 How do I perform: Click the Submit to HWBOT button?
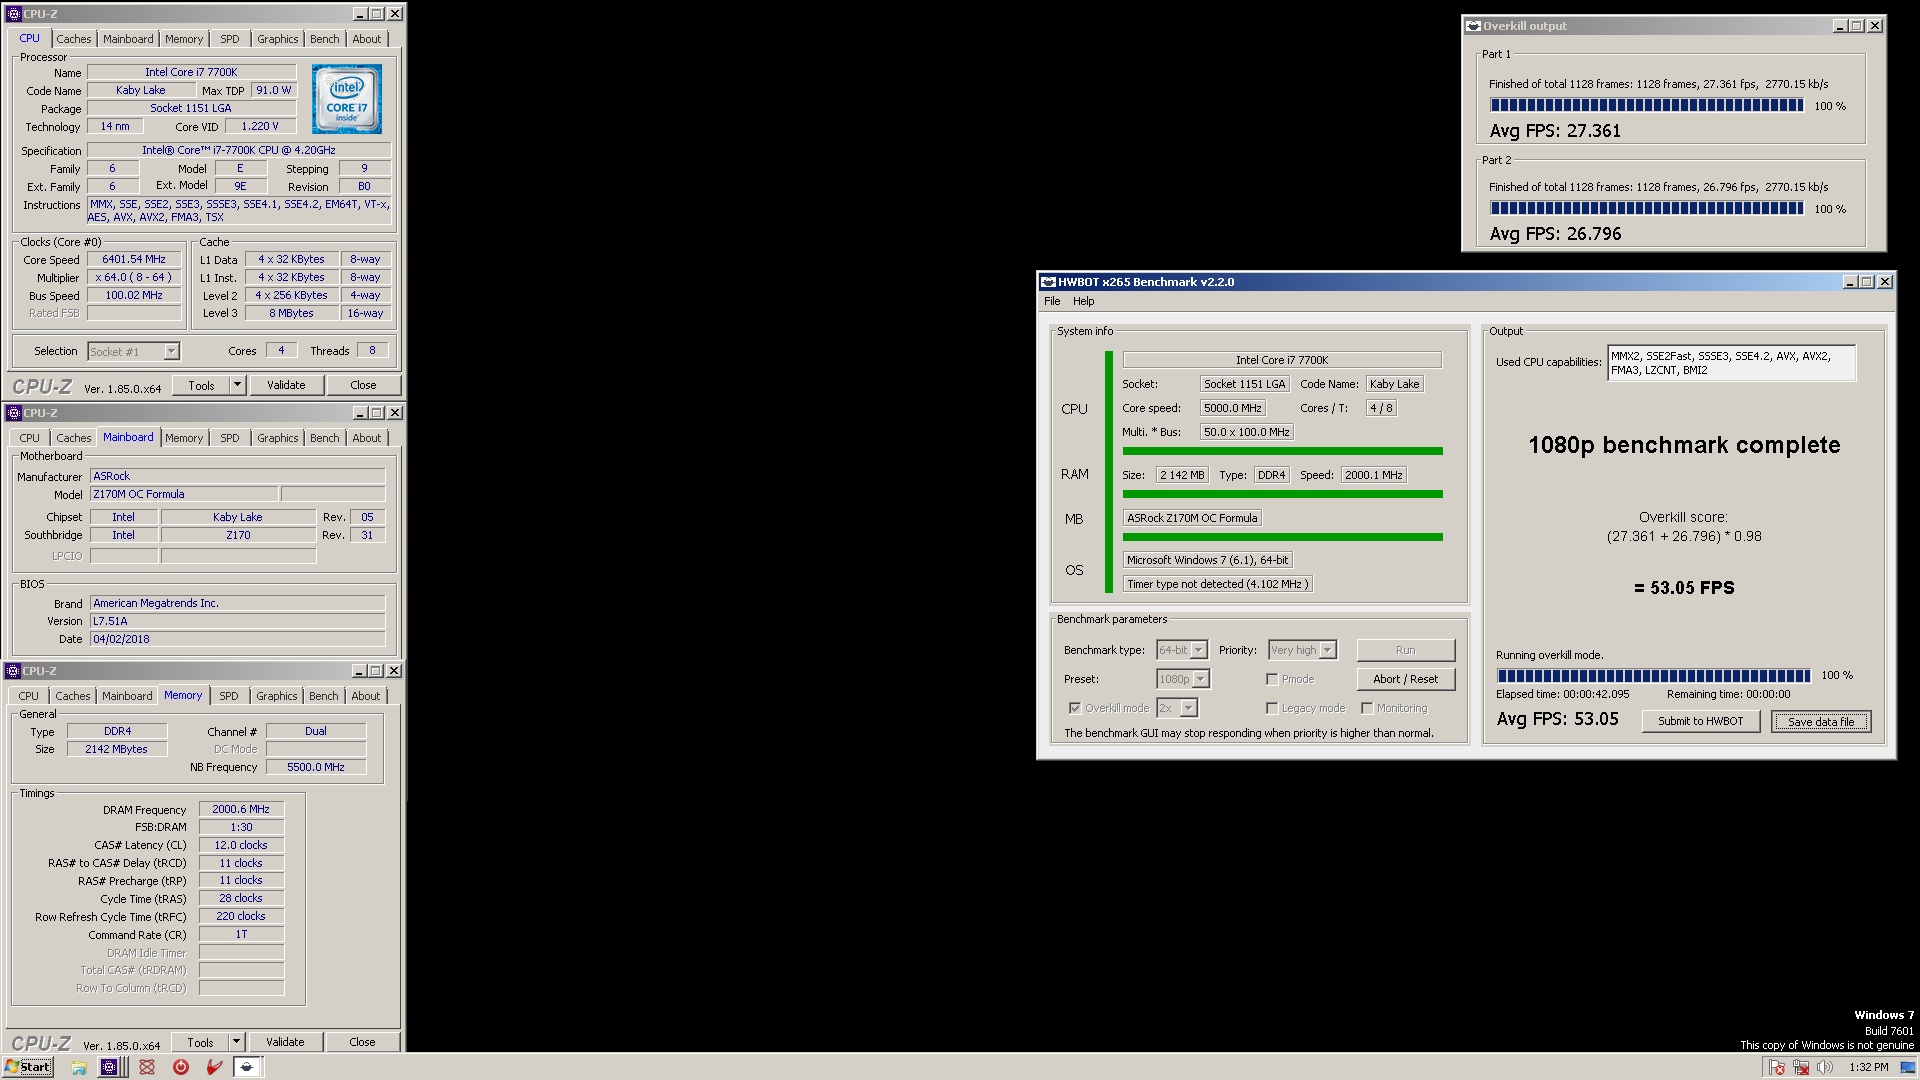(1700, 721)
